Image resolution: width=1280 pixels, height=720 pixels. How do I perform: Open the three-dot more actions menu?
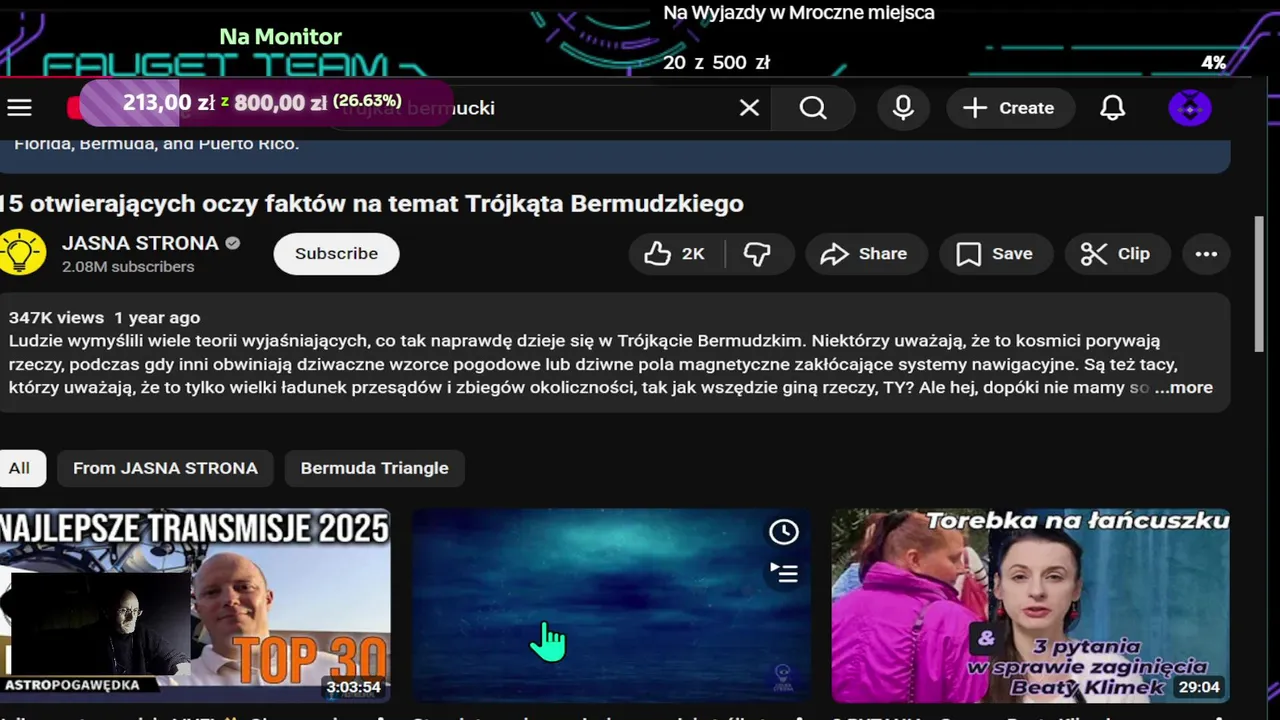point(1206,254)
